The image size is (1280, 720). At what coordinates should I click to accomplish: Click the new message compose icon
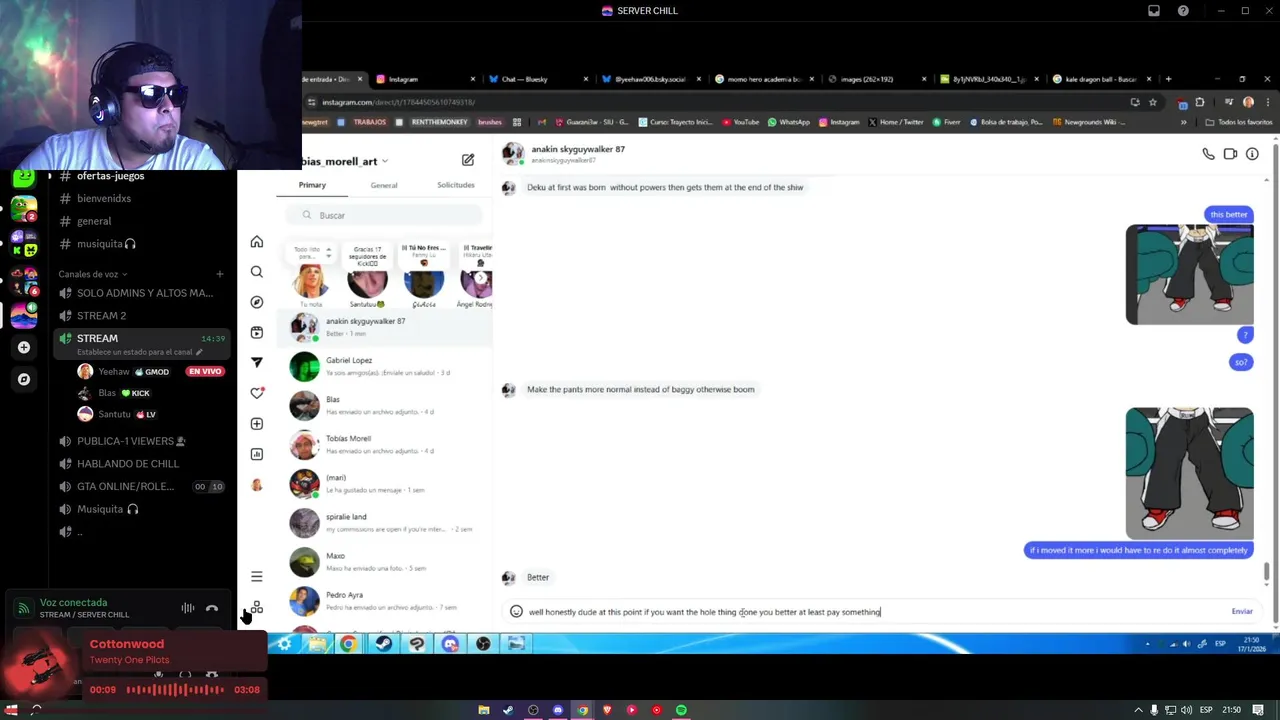[x=468, y=160]
